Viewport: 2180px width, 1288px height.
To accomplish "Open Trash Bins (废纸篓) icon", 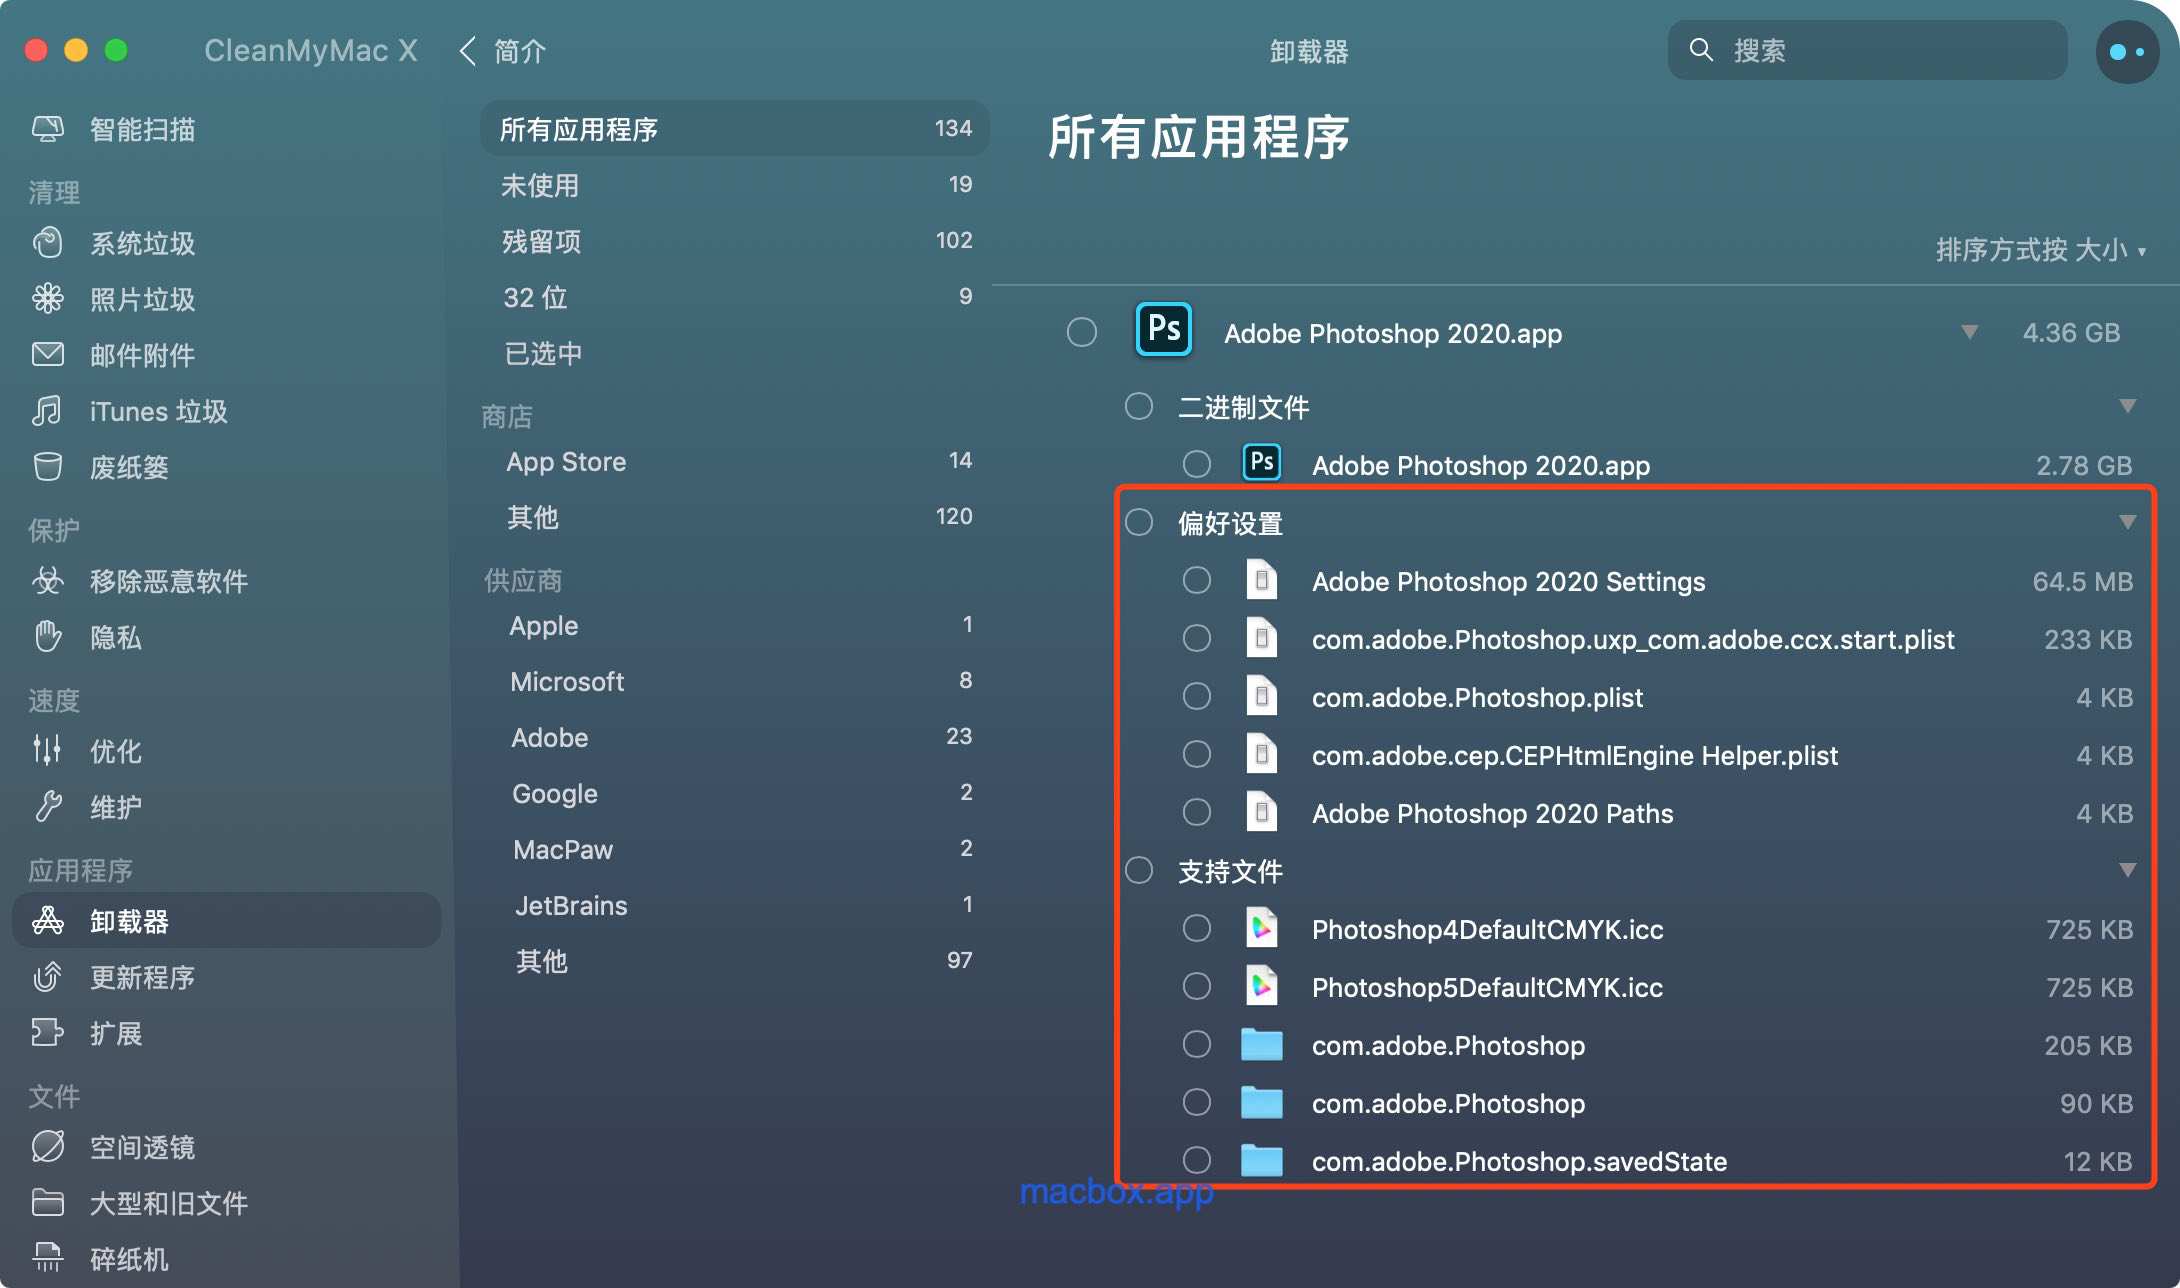I will (x=48, y=467).
